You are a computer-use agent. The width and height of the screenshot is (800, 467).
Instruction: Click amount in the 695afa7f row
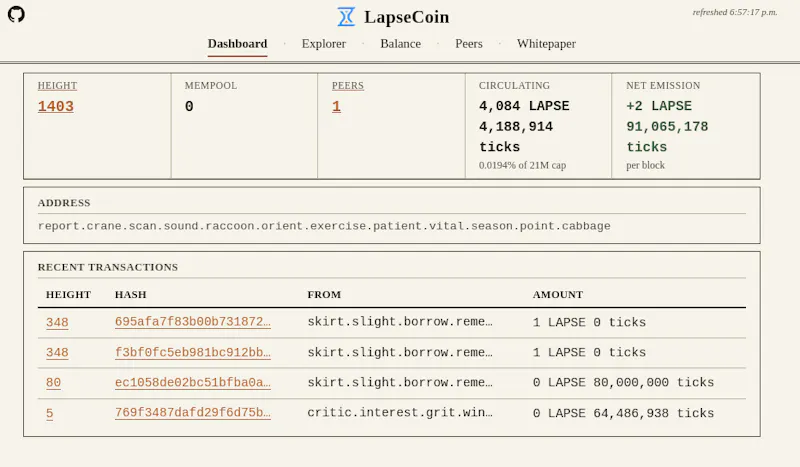tap(589, 322)
